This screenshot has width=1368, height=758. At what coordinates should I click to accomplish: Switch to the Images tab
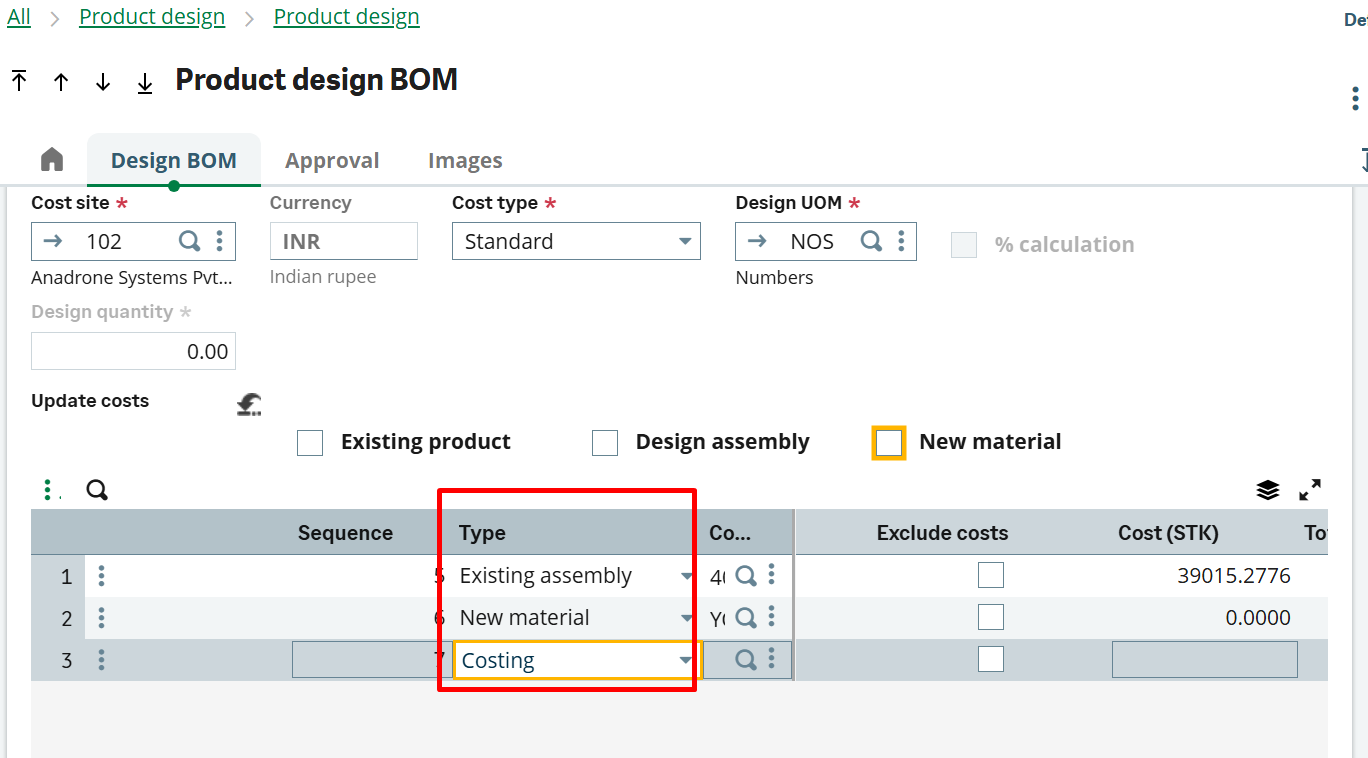465,160
